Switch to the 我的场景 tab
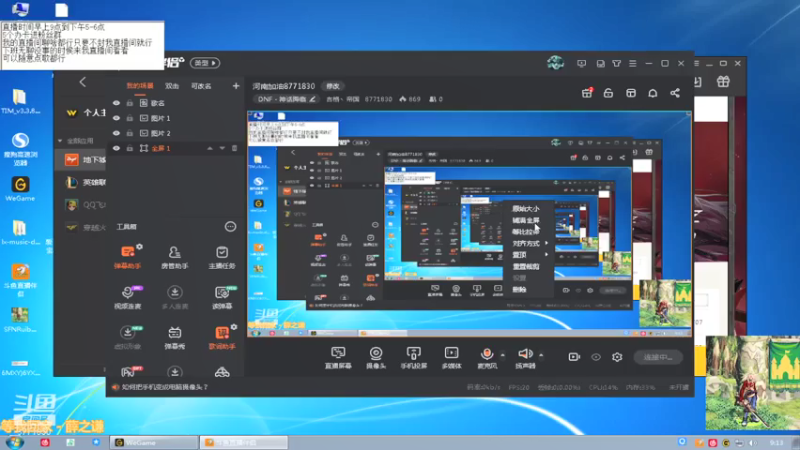This screenshot has height=450, width=800. point(140,86)
